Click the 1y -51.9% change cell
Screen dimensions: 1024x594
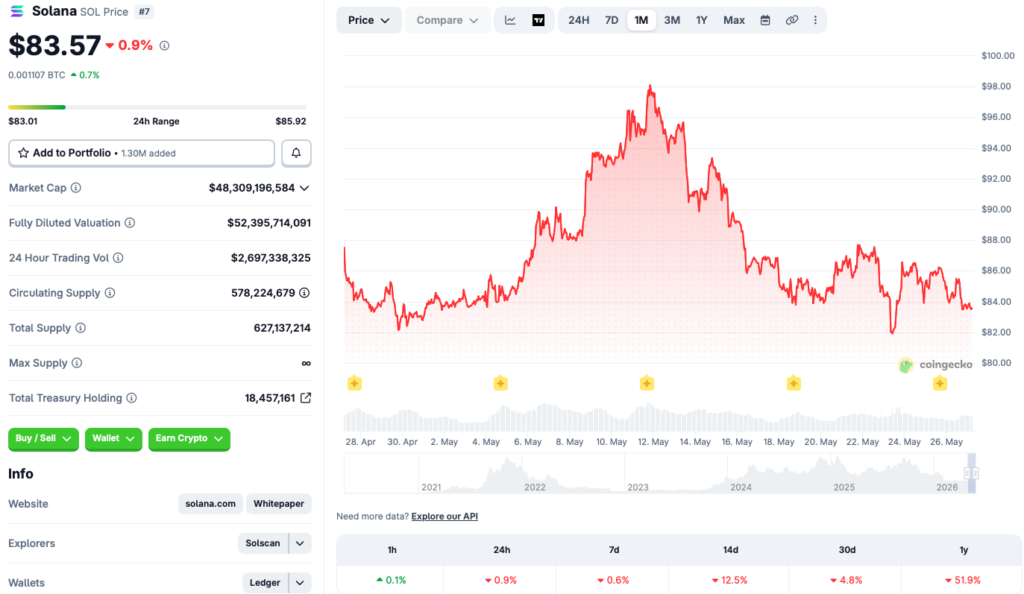(963, 580)
